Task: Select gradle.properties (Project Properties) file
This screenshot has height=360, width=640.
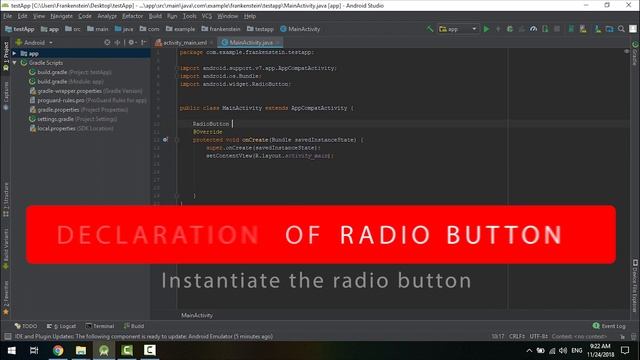Action: coord(78,110)
